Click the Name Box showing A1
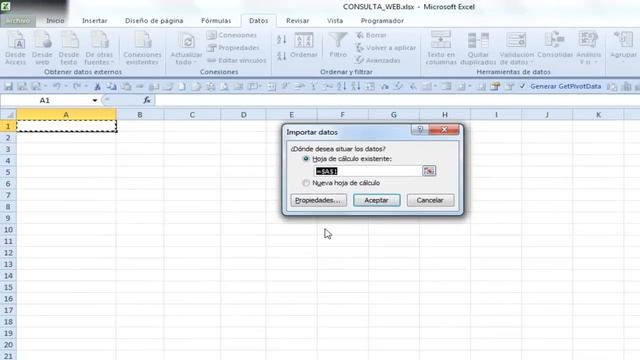Viewport: 640px width, 360px height. click(x=46, y=100)
